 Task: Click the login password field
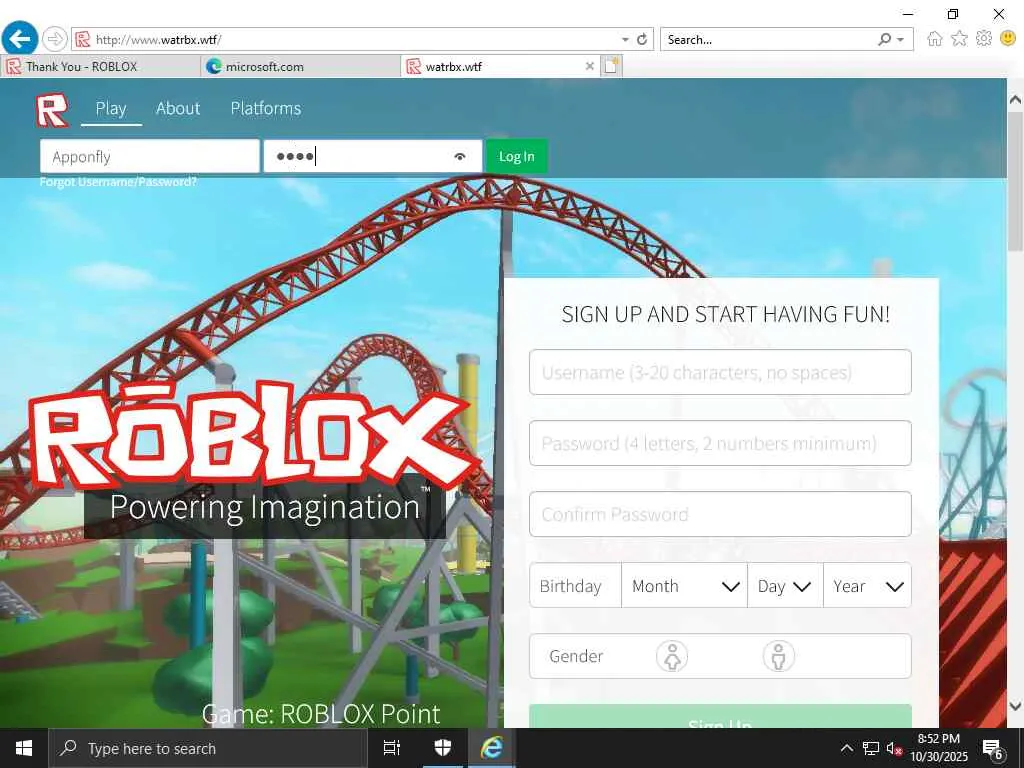point(372,157)
